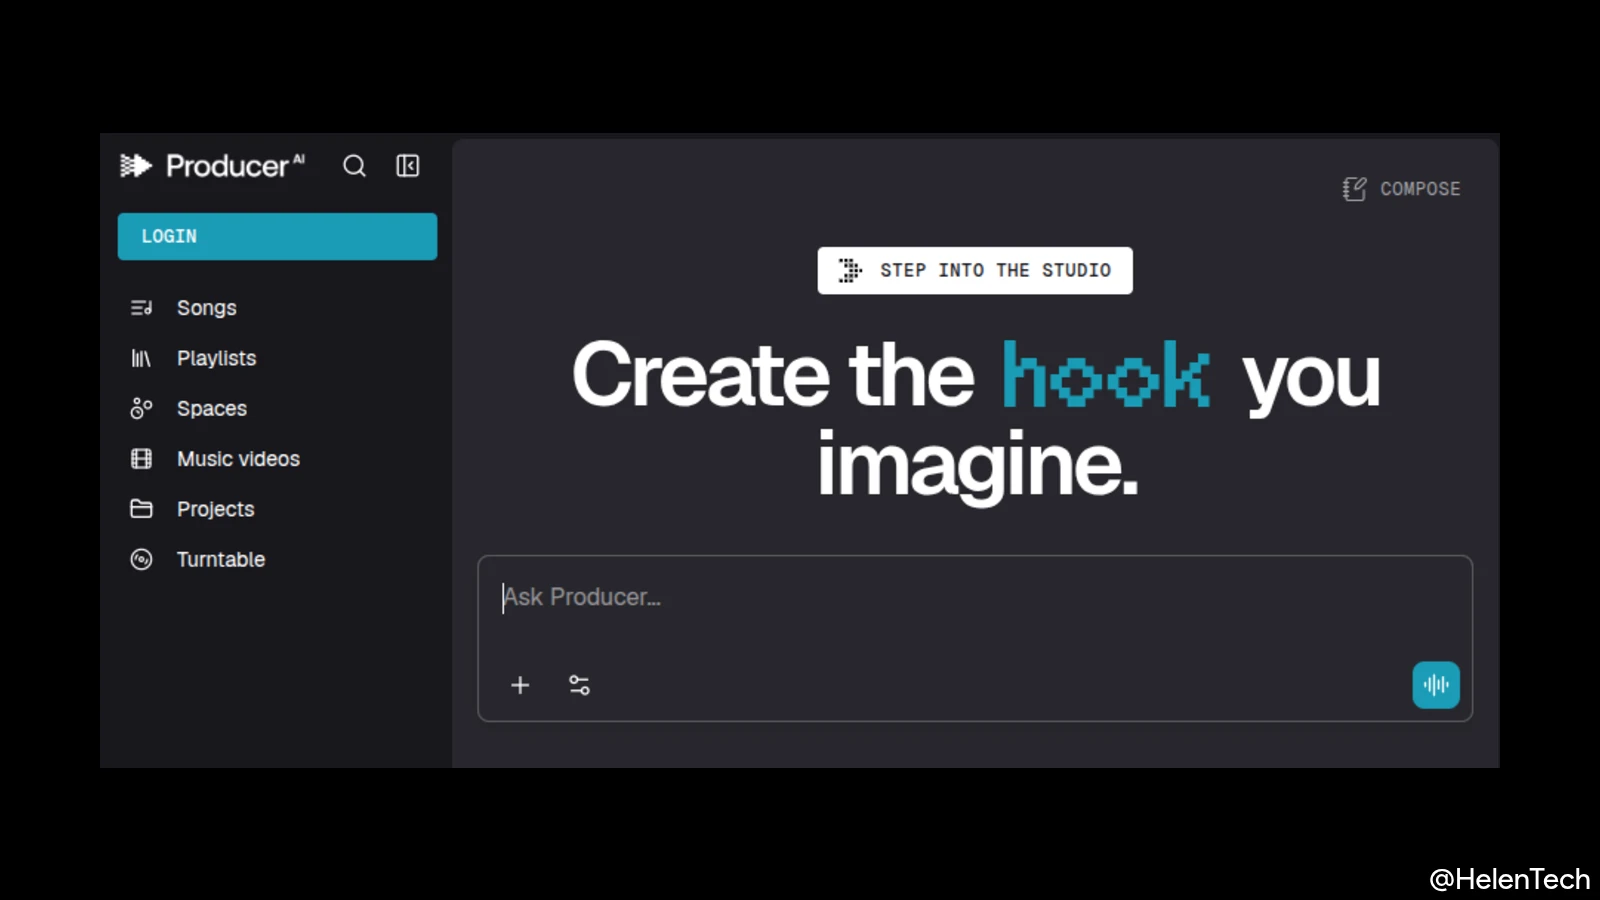Go to Playlists in the sidebar
Screen dimensions: 1600x900
coord(216,358)
